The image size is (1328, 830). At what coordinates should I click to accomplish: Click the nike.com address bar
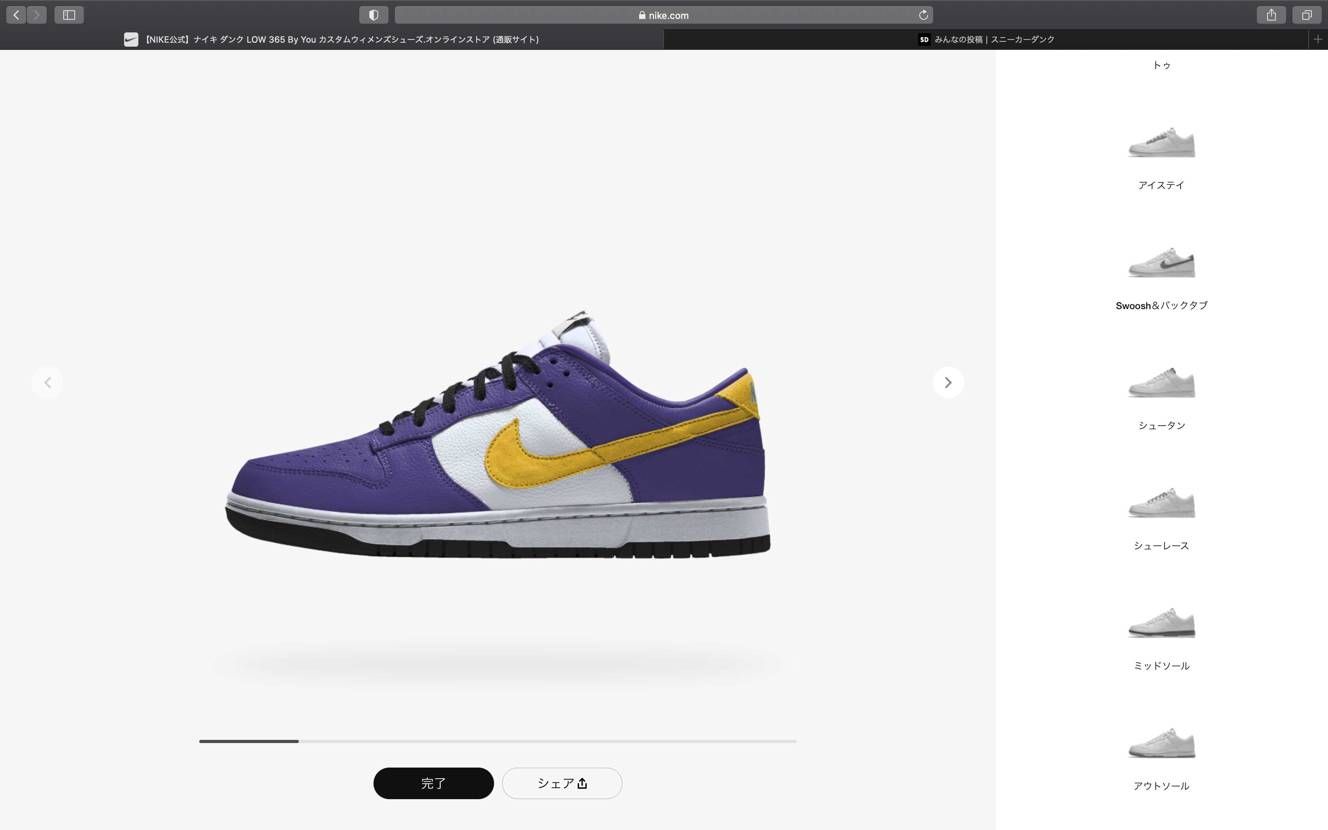tap(663, 15)
